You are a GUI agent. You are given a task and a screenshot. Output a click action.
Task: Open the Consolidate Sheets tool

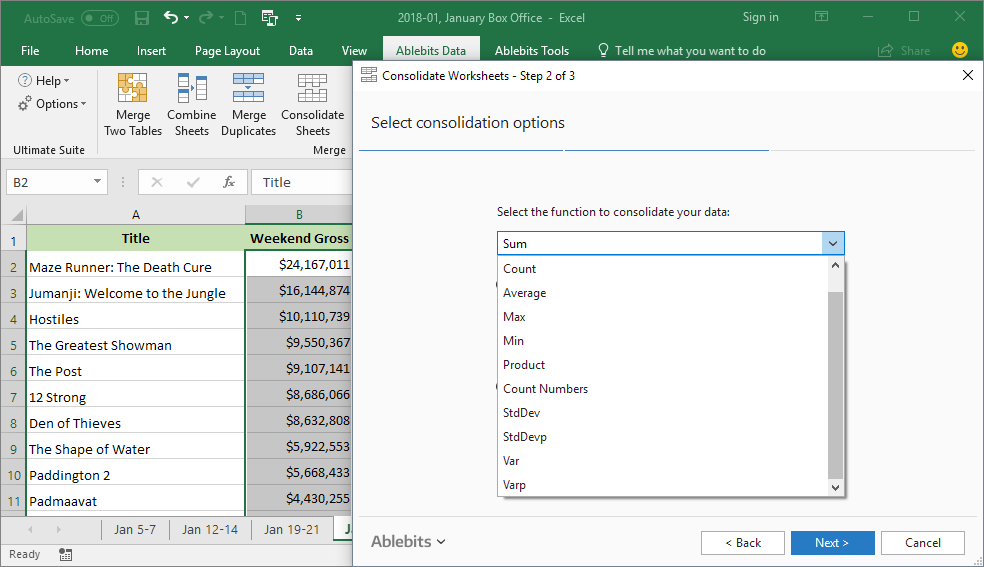pyautogui.click(x=313, y=104)
